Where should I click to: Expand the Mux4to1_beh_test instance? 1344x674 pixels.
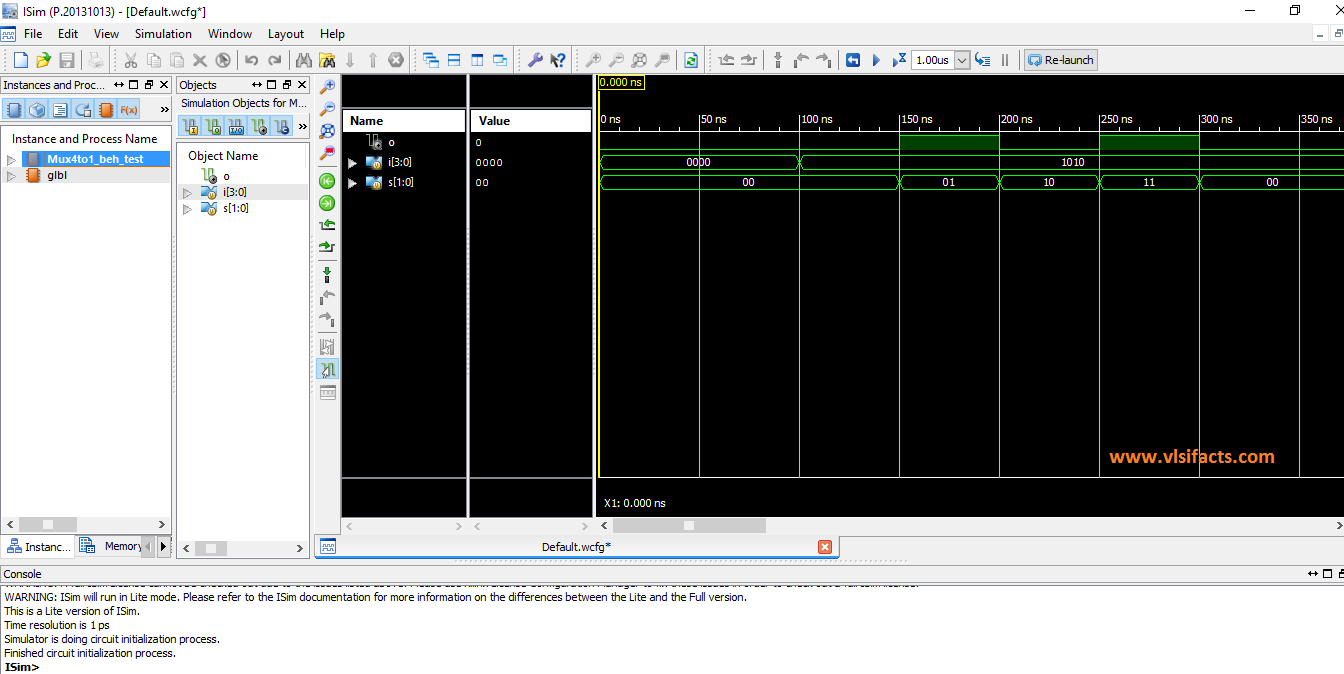point(10,157)
